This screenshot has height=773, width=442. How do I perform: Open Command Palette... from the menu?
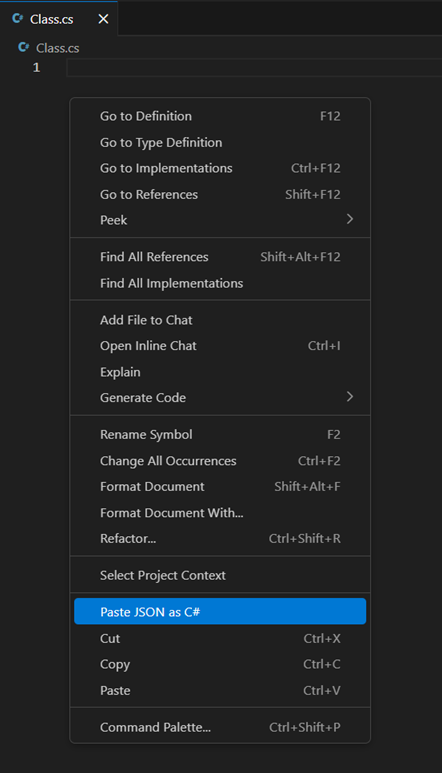tap(220, 727)
